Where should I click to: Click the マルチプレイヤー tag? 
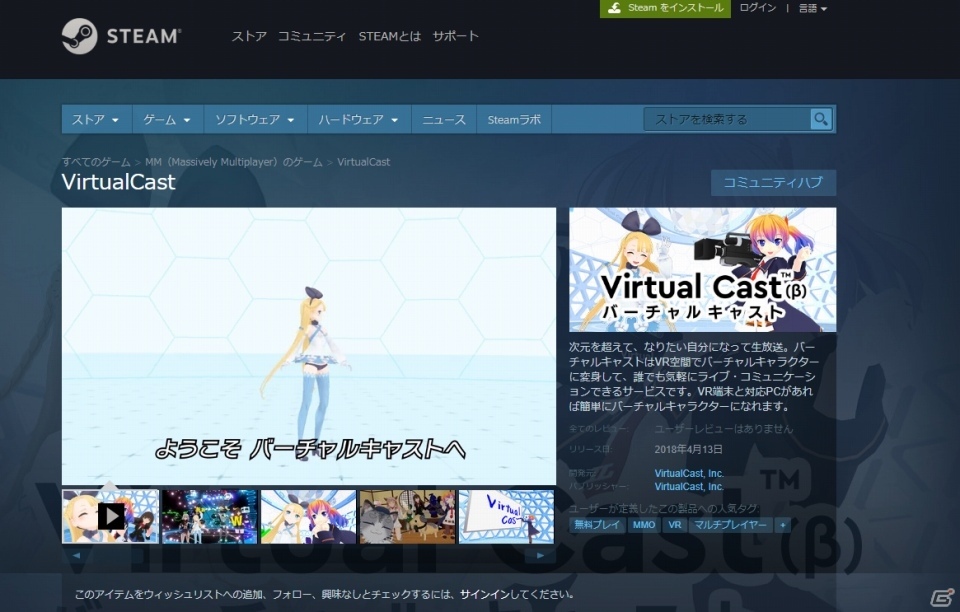(x=730, y=525)
